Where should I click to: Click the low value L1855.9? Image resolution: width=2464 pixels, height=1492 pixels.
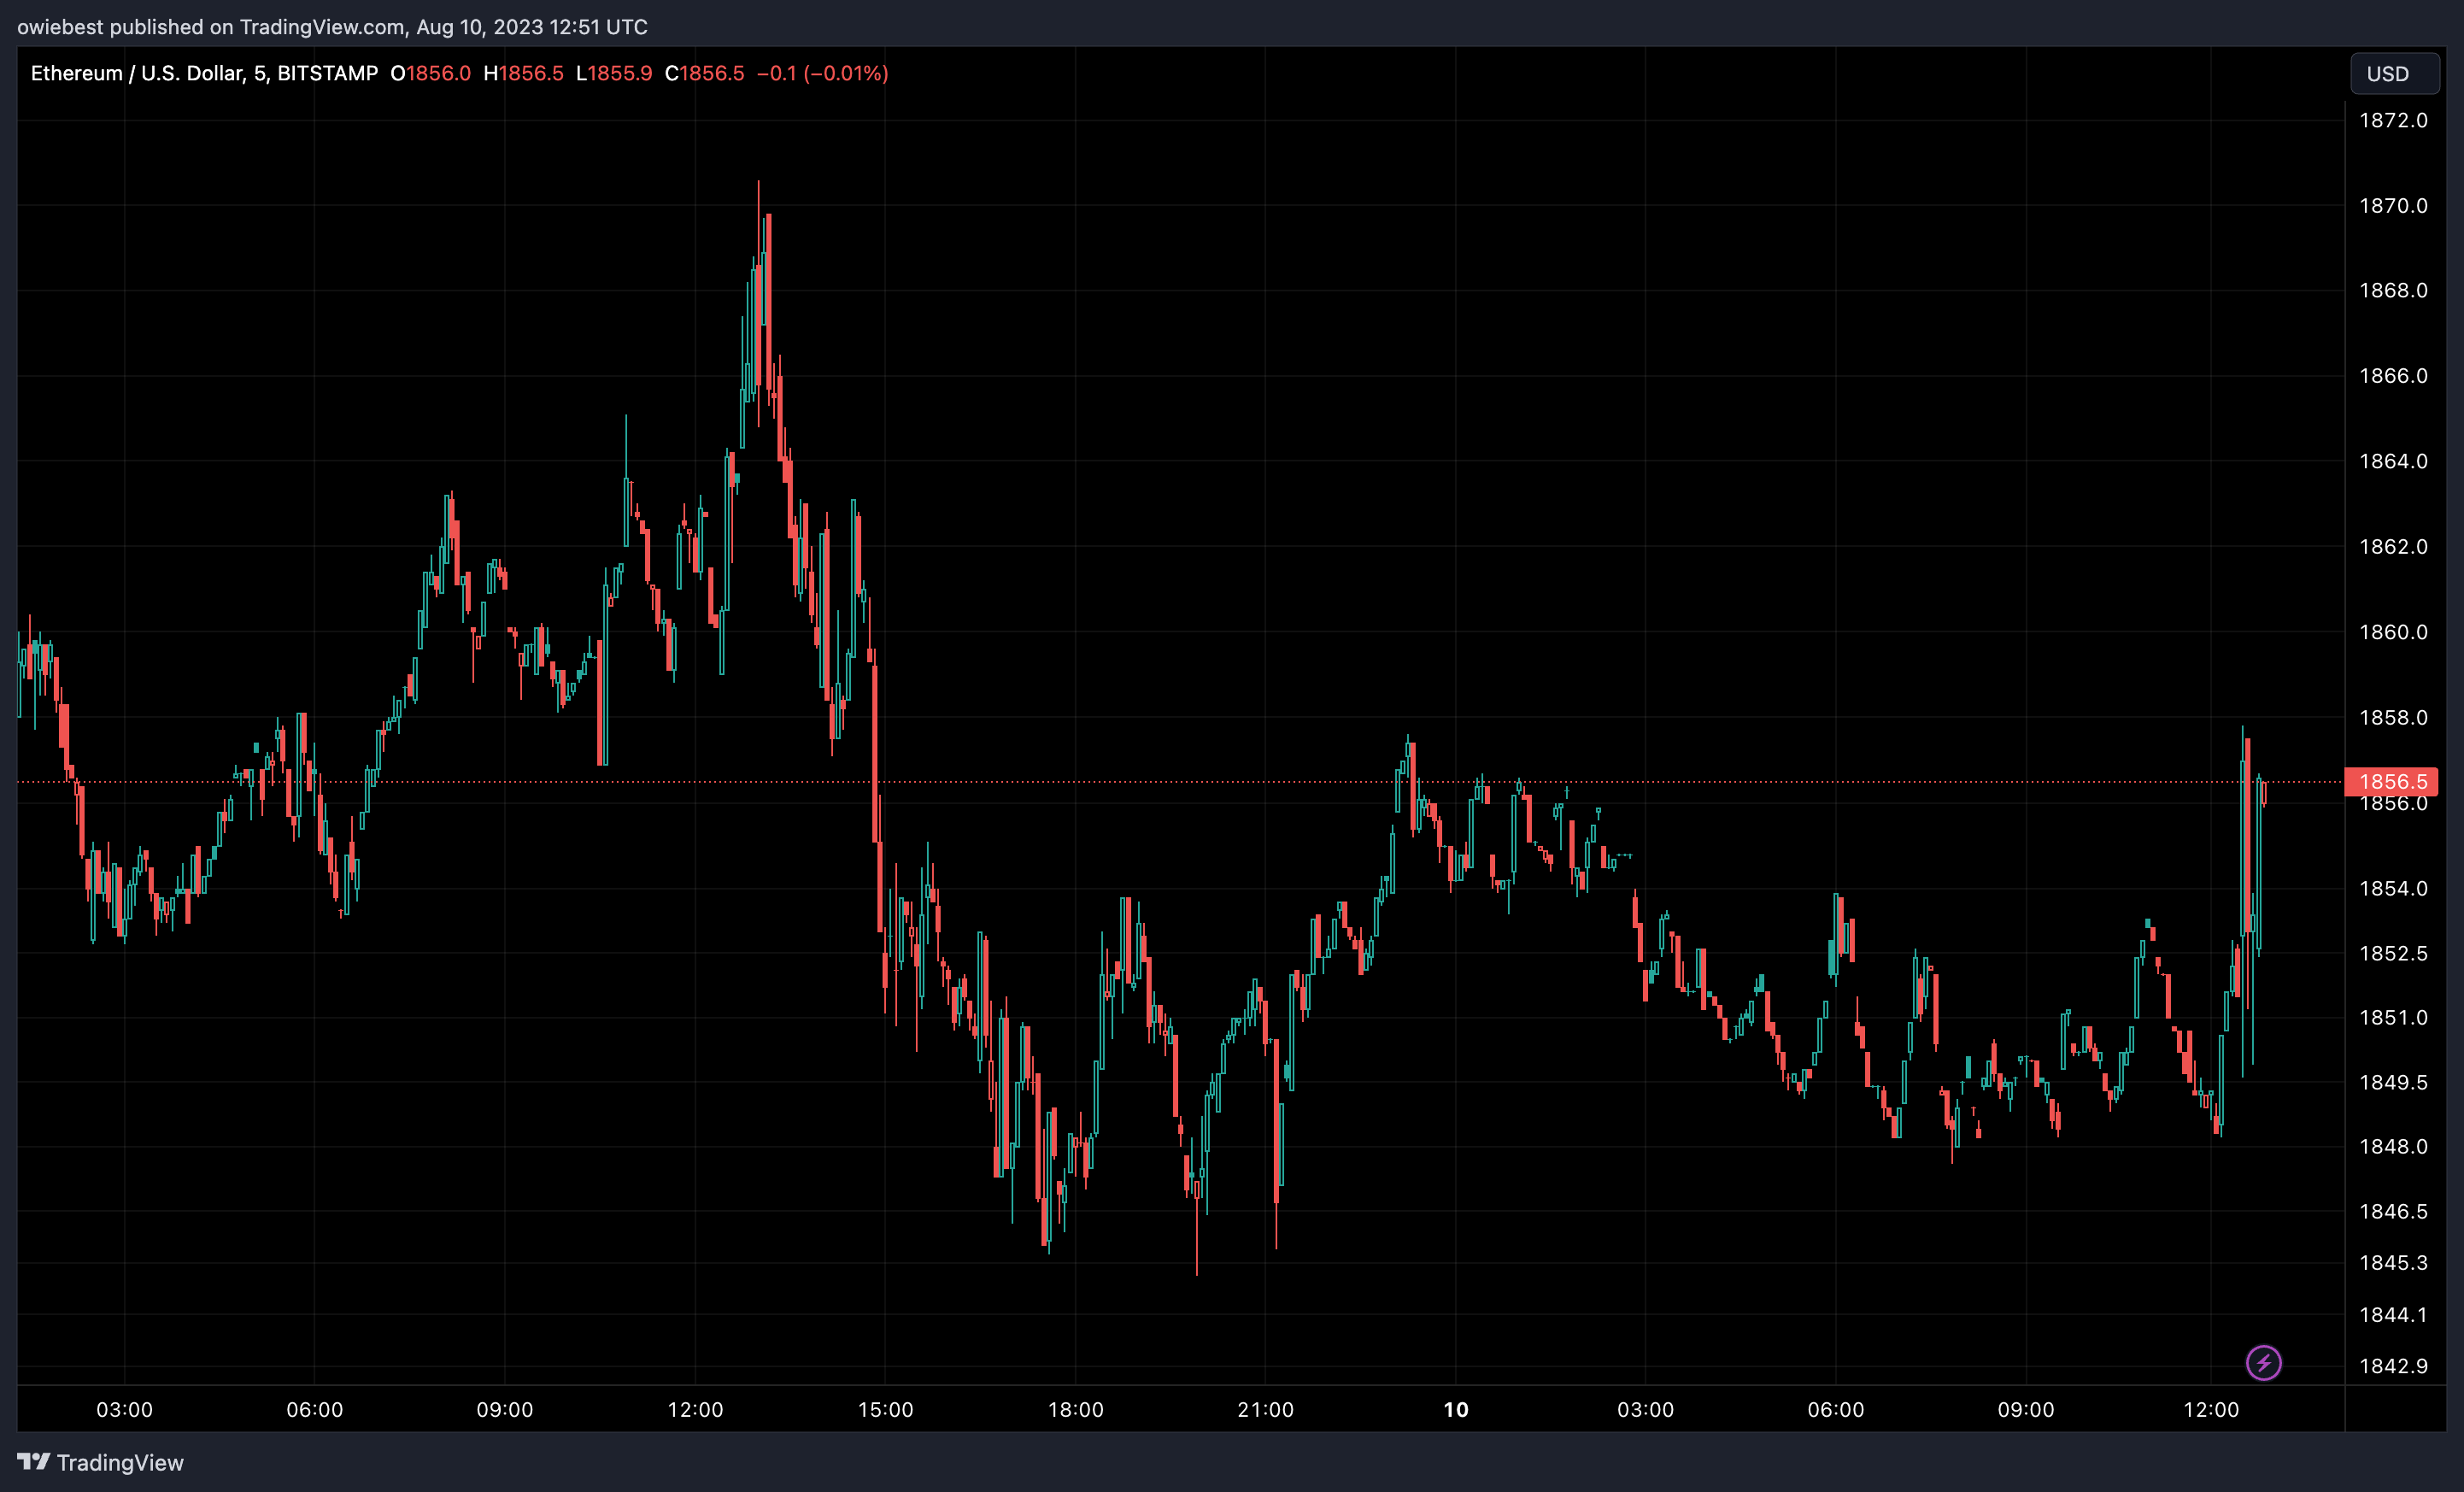(614, 73)
